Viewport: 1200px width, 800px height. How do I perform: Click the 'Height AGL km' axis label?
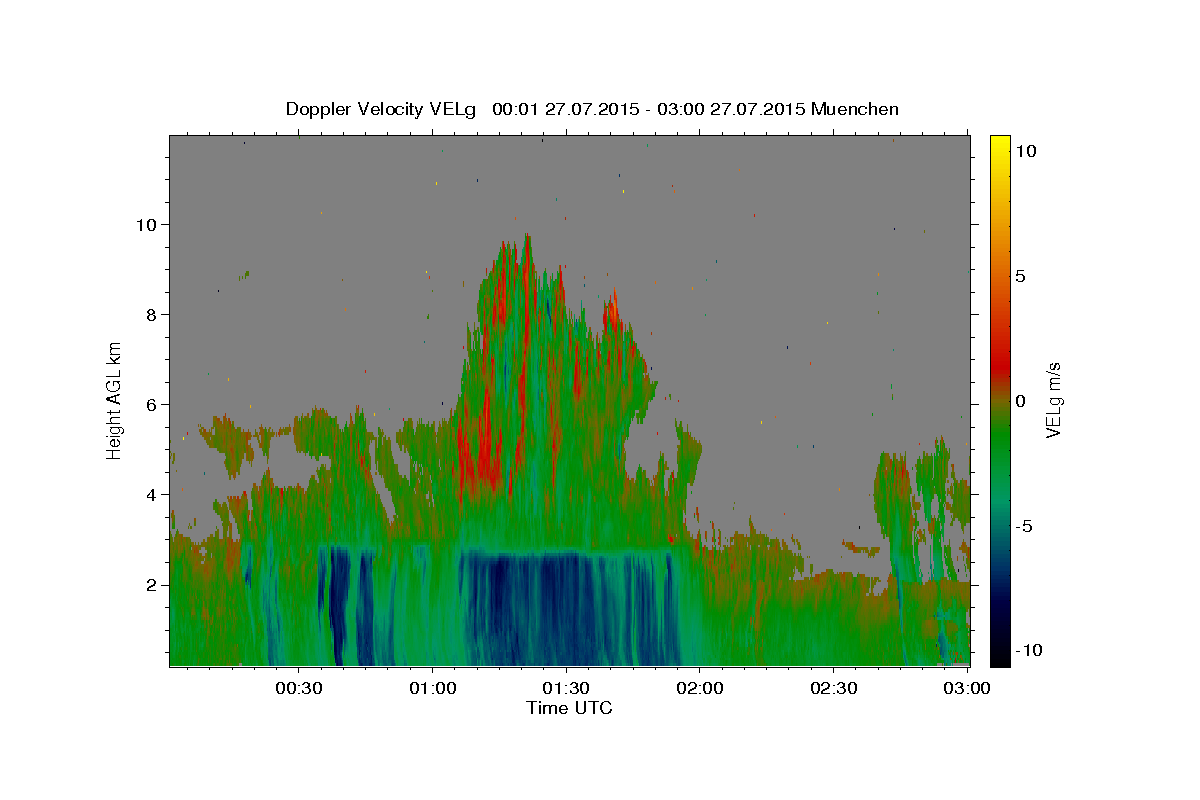115,400
